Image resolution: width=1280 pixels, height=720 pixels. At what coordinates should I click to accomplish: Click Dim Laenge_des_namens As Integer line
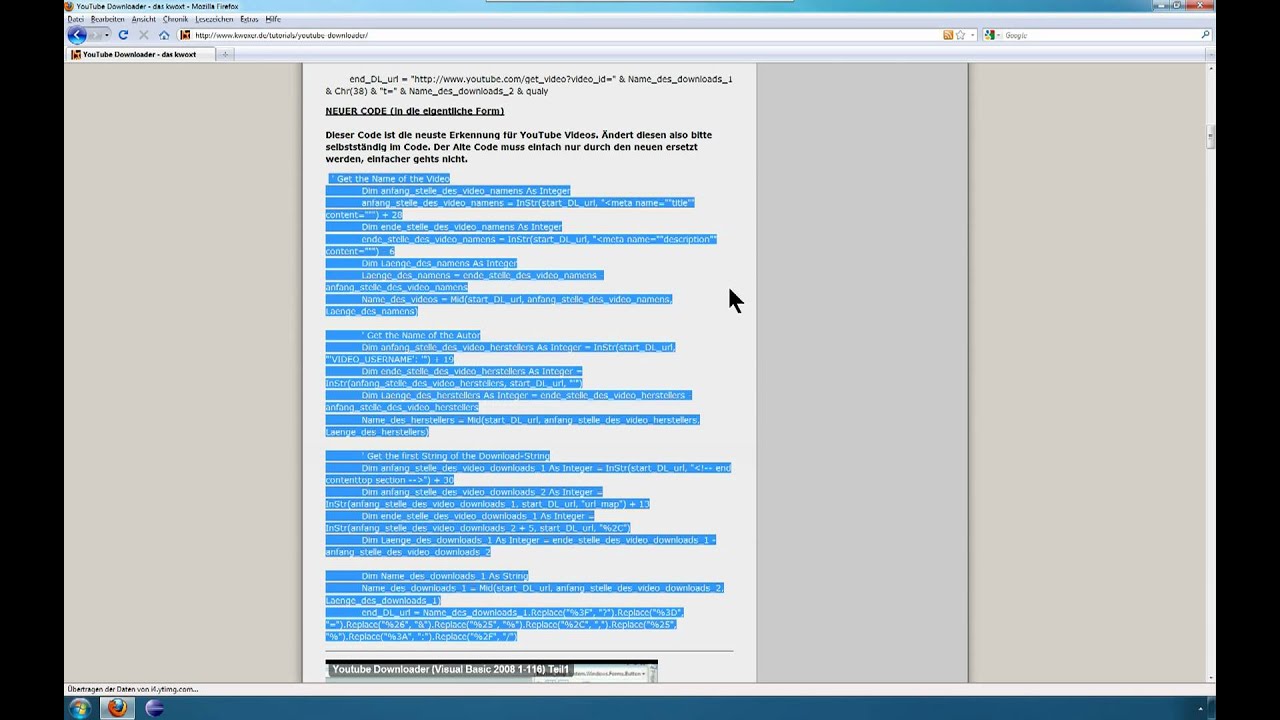click(439, 263)
